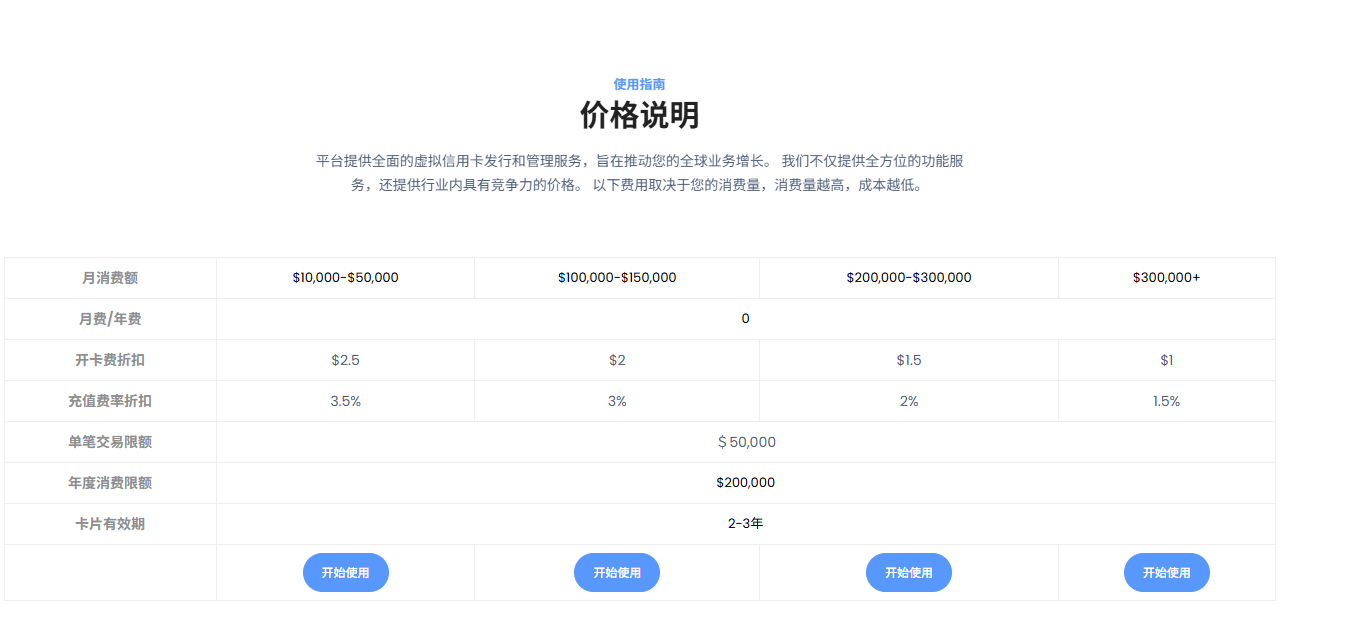
Task: Click 开始使用 button under $100,000-$150,000 column
Action: [617, 572]
